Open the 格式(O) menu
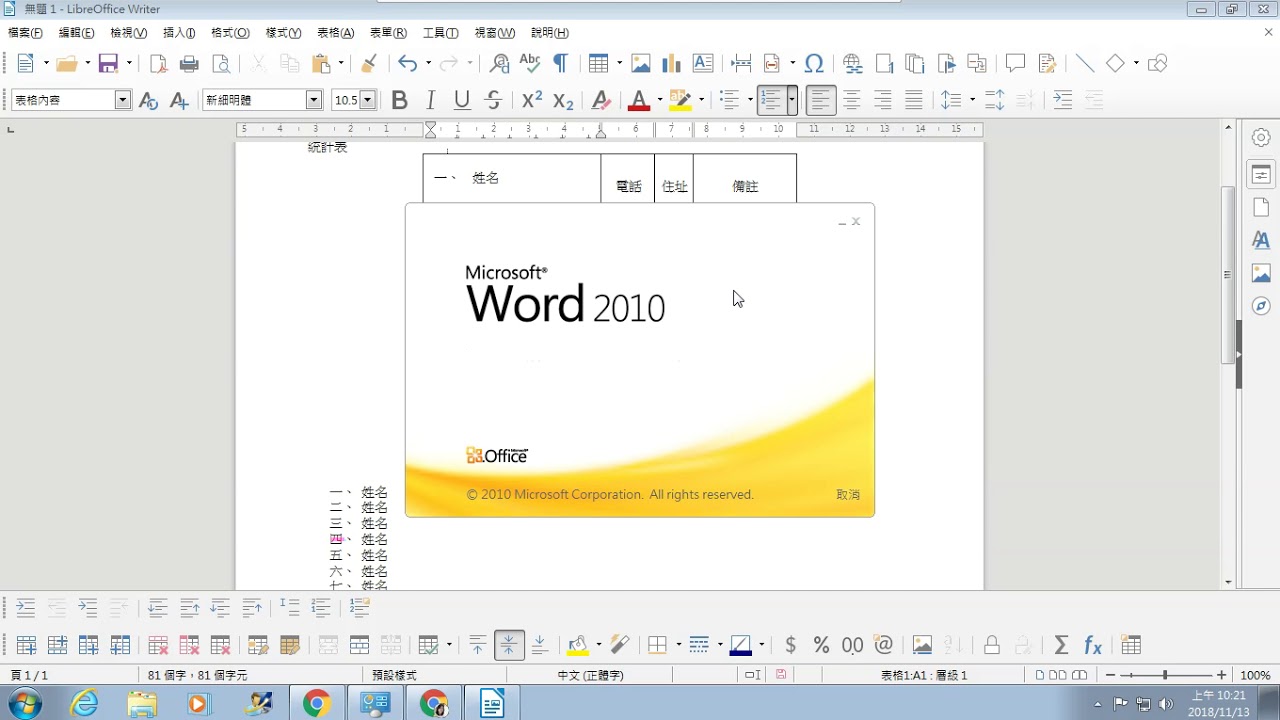The width and height of the screenshot is (1280, 720). click(230, 33)
